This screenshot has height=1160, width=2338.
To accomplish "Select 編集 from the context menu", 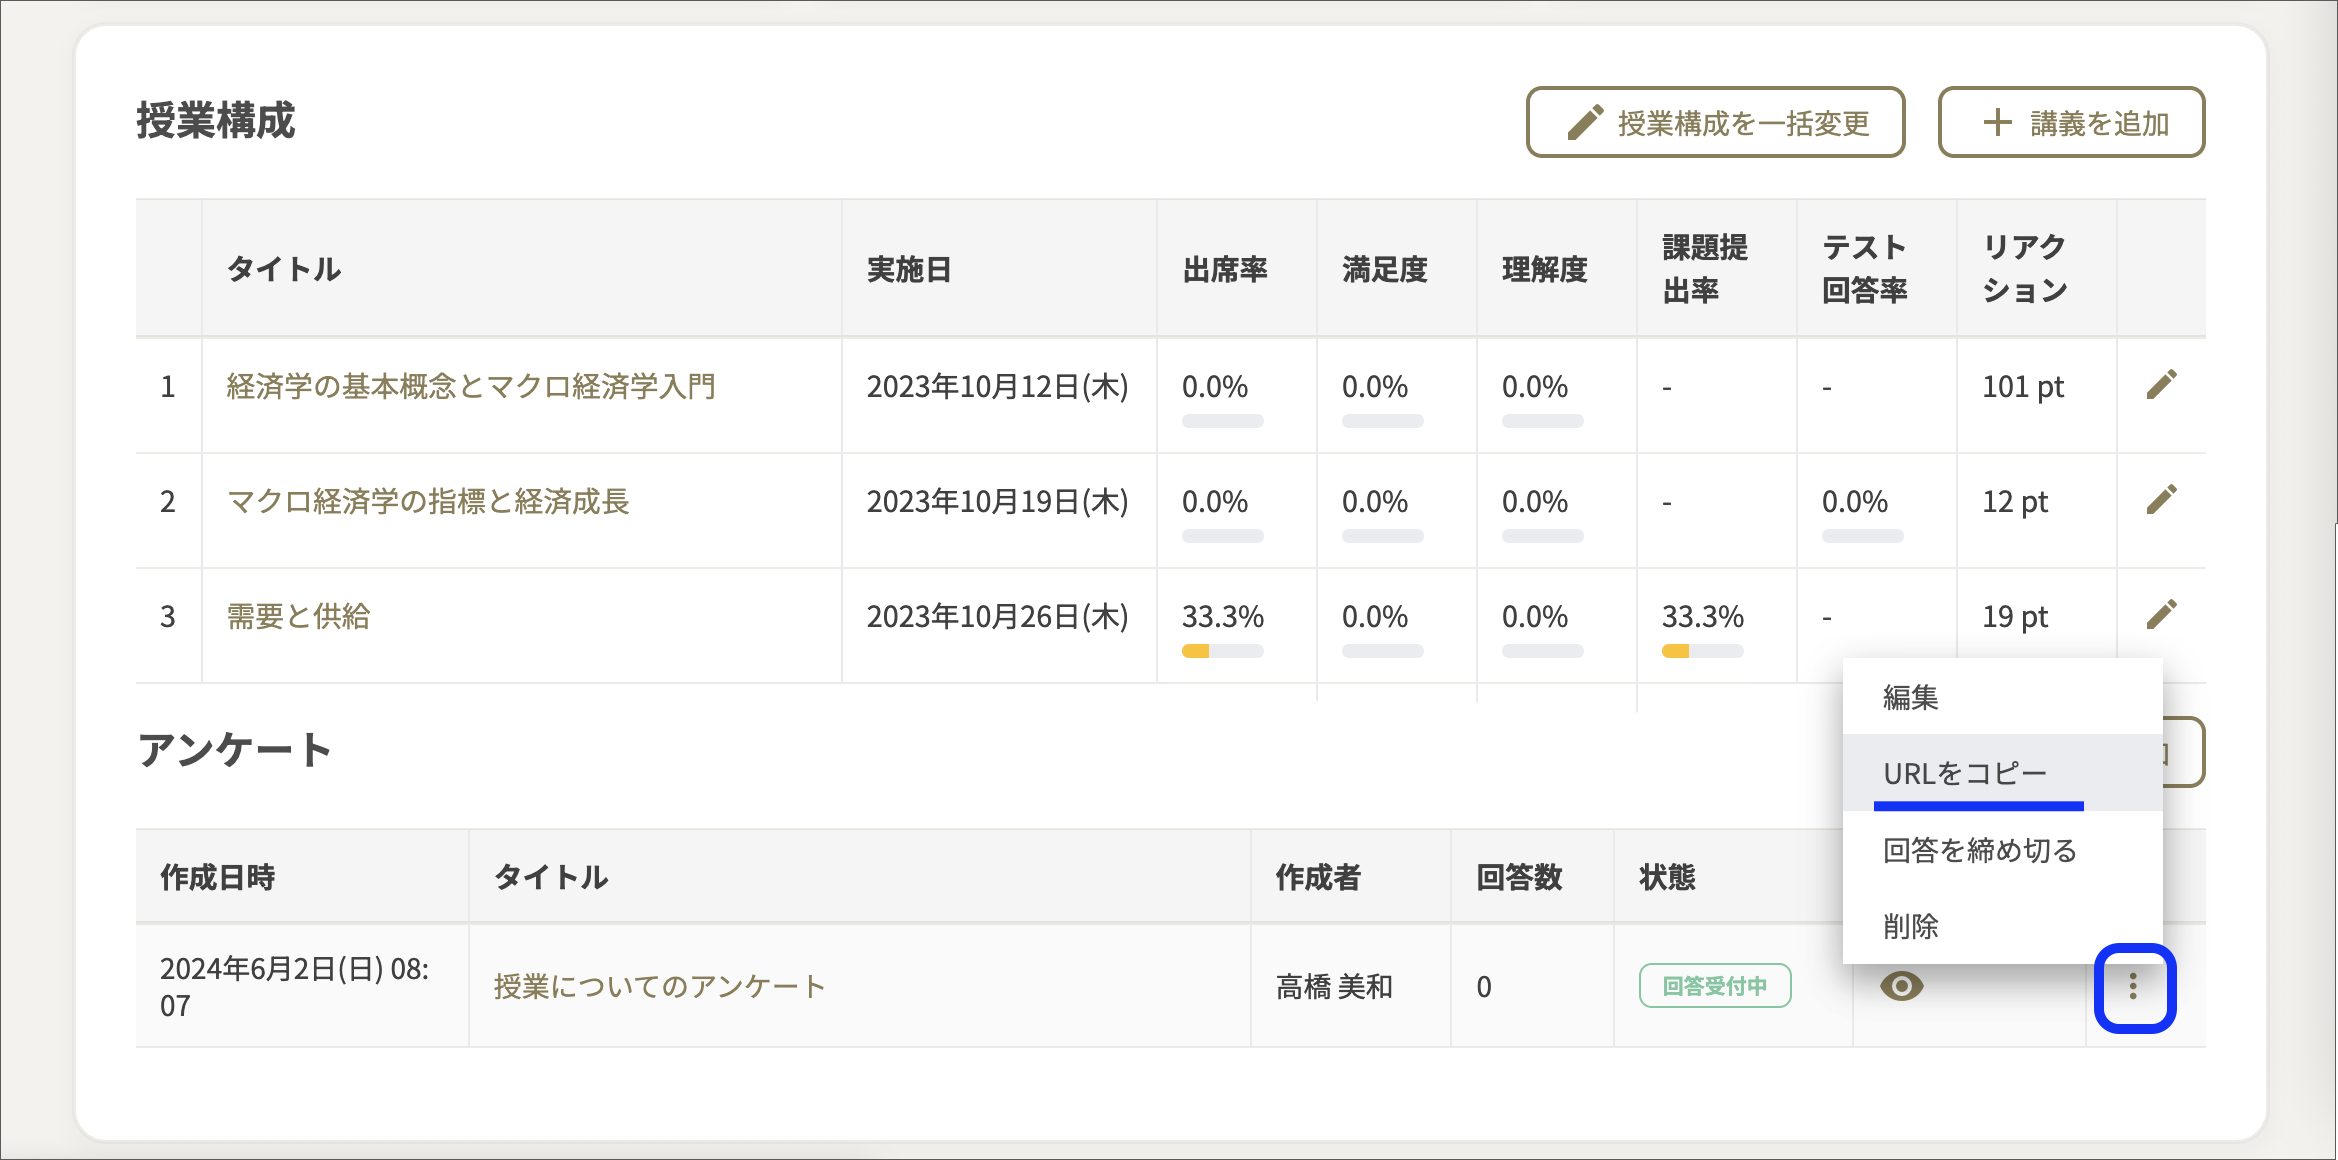I will pos(1910,697).
